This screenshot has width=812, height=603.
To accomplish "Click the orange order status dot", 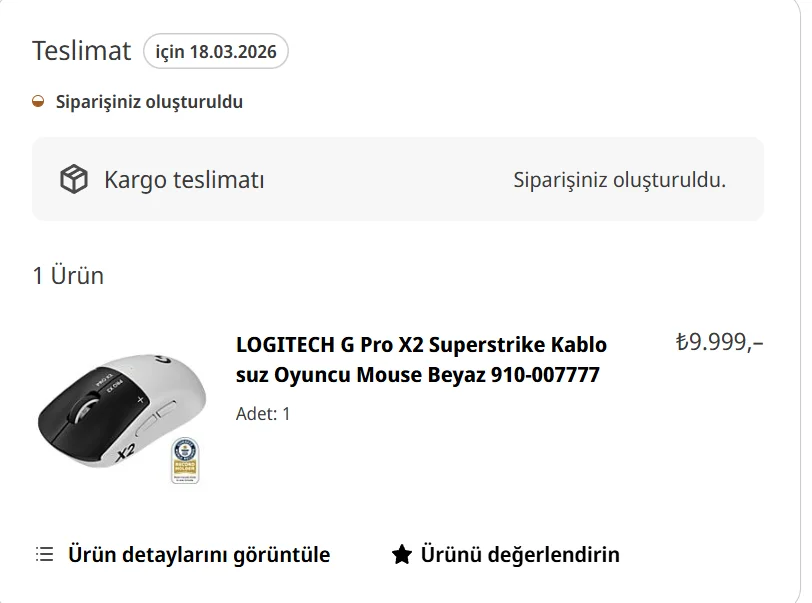I will 38,102.
